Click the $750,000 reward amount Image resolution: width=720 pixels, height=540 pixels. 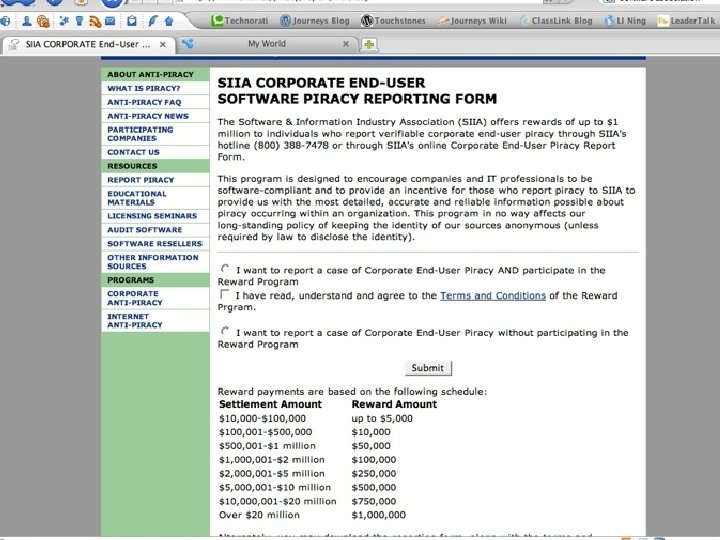click(x=373, y=501)
